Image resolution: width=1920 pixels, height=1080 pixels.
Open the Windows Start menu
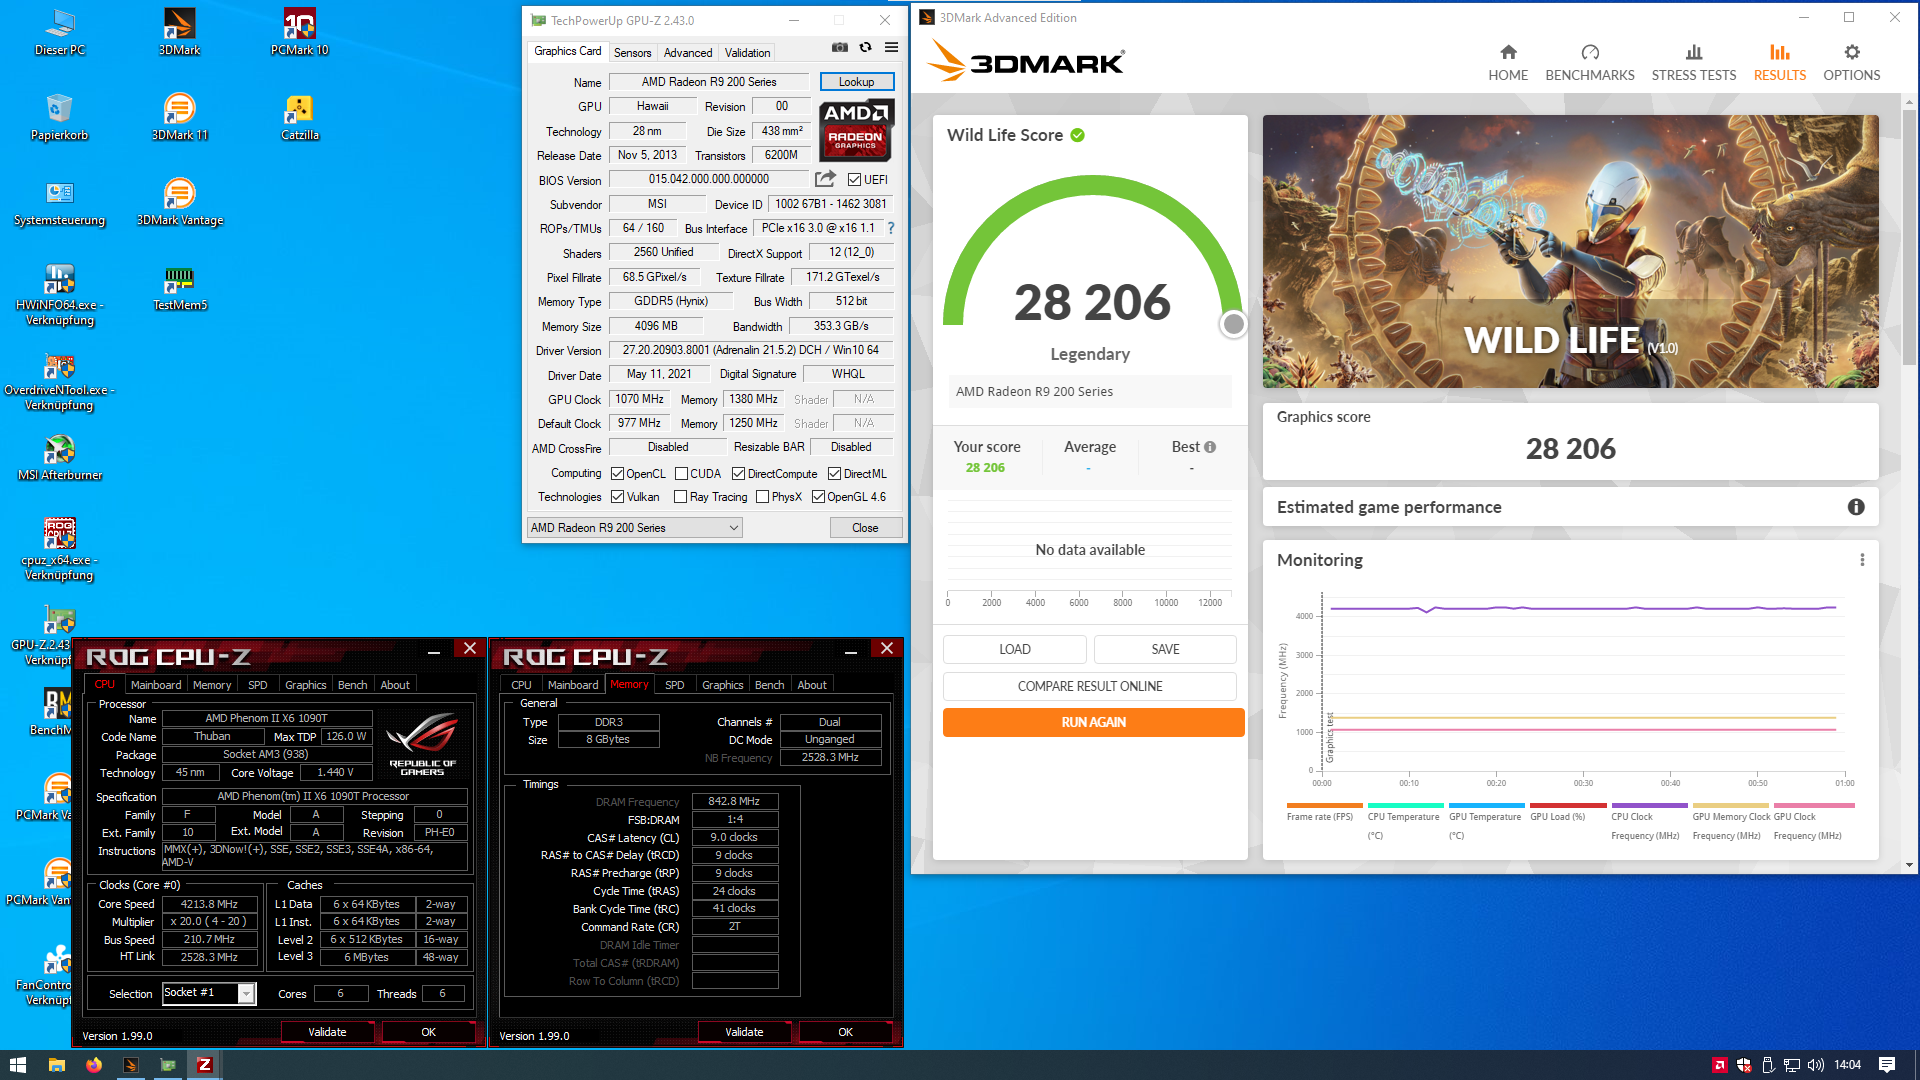click(x=17, y=1065)
